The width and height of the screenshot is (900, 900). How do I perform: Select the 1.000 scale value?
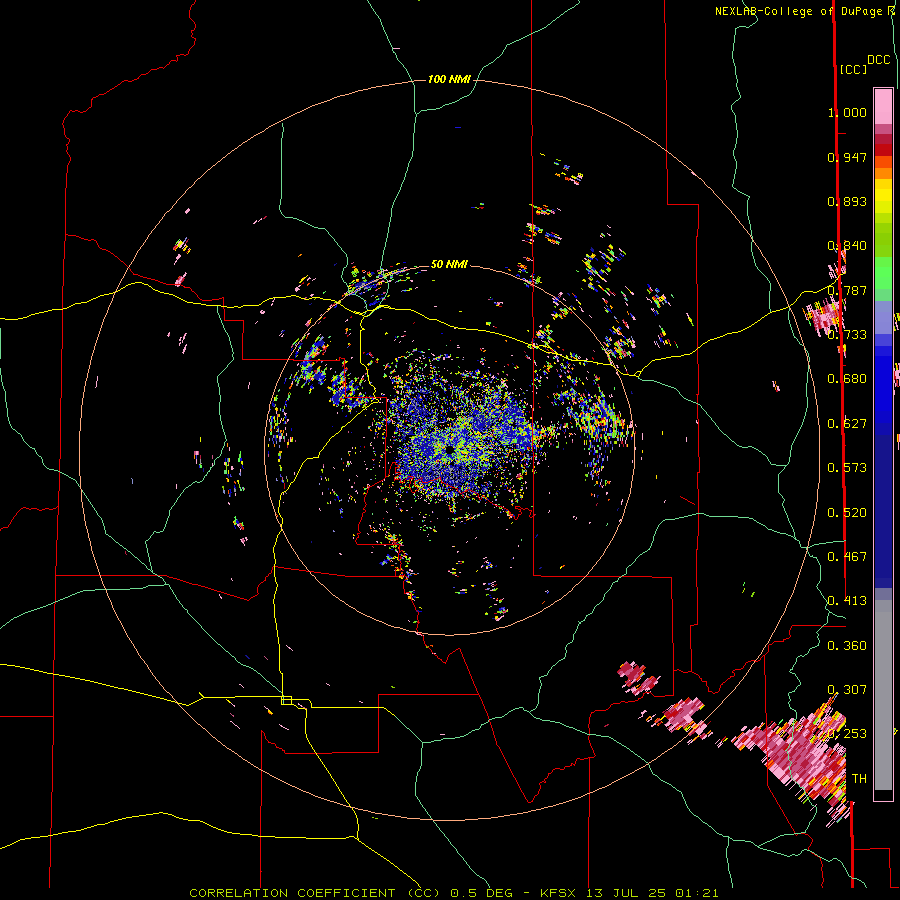point(847,112)
